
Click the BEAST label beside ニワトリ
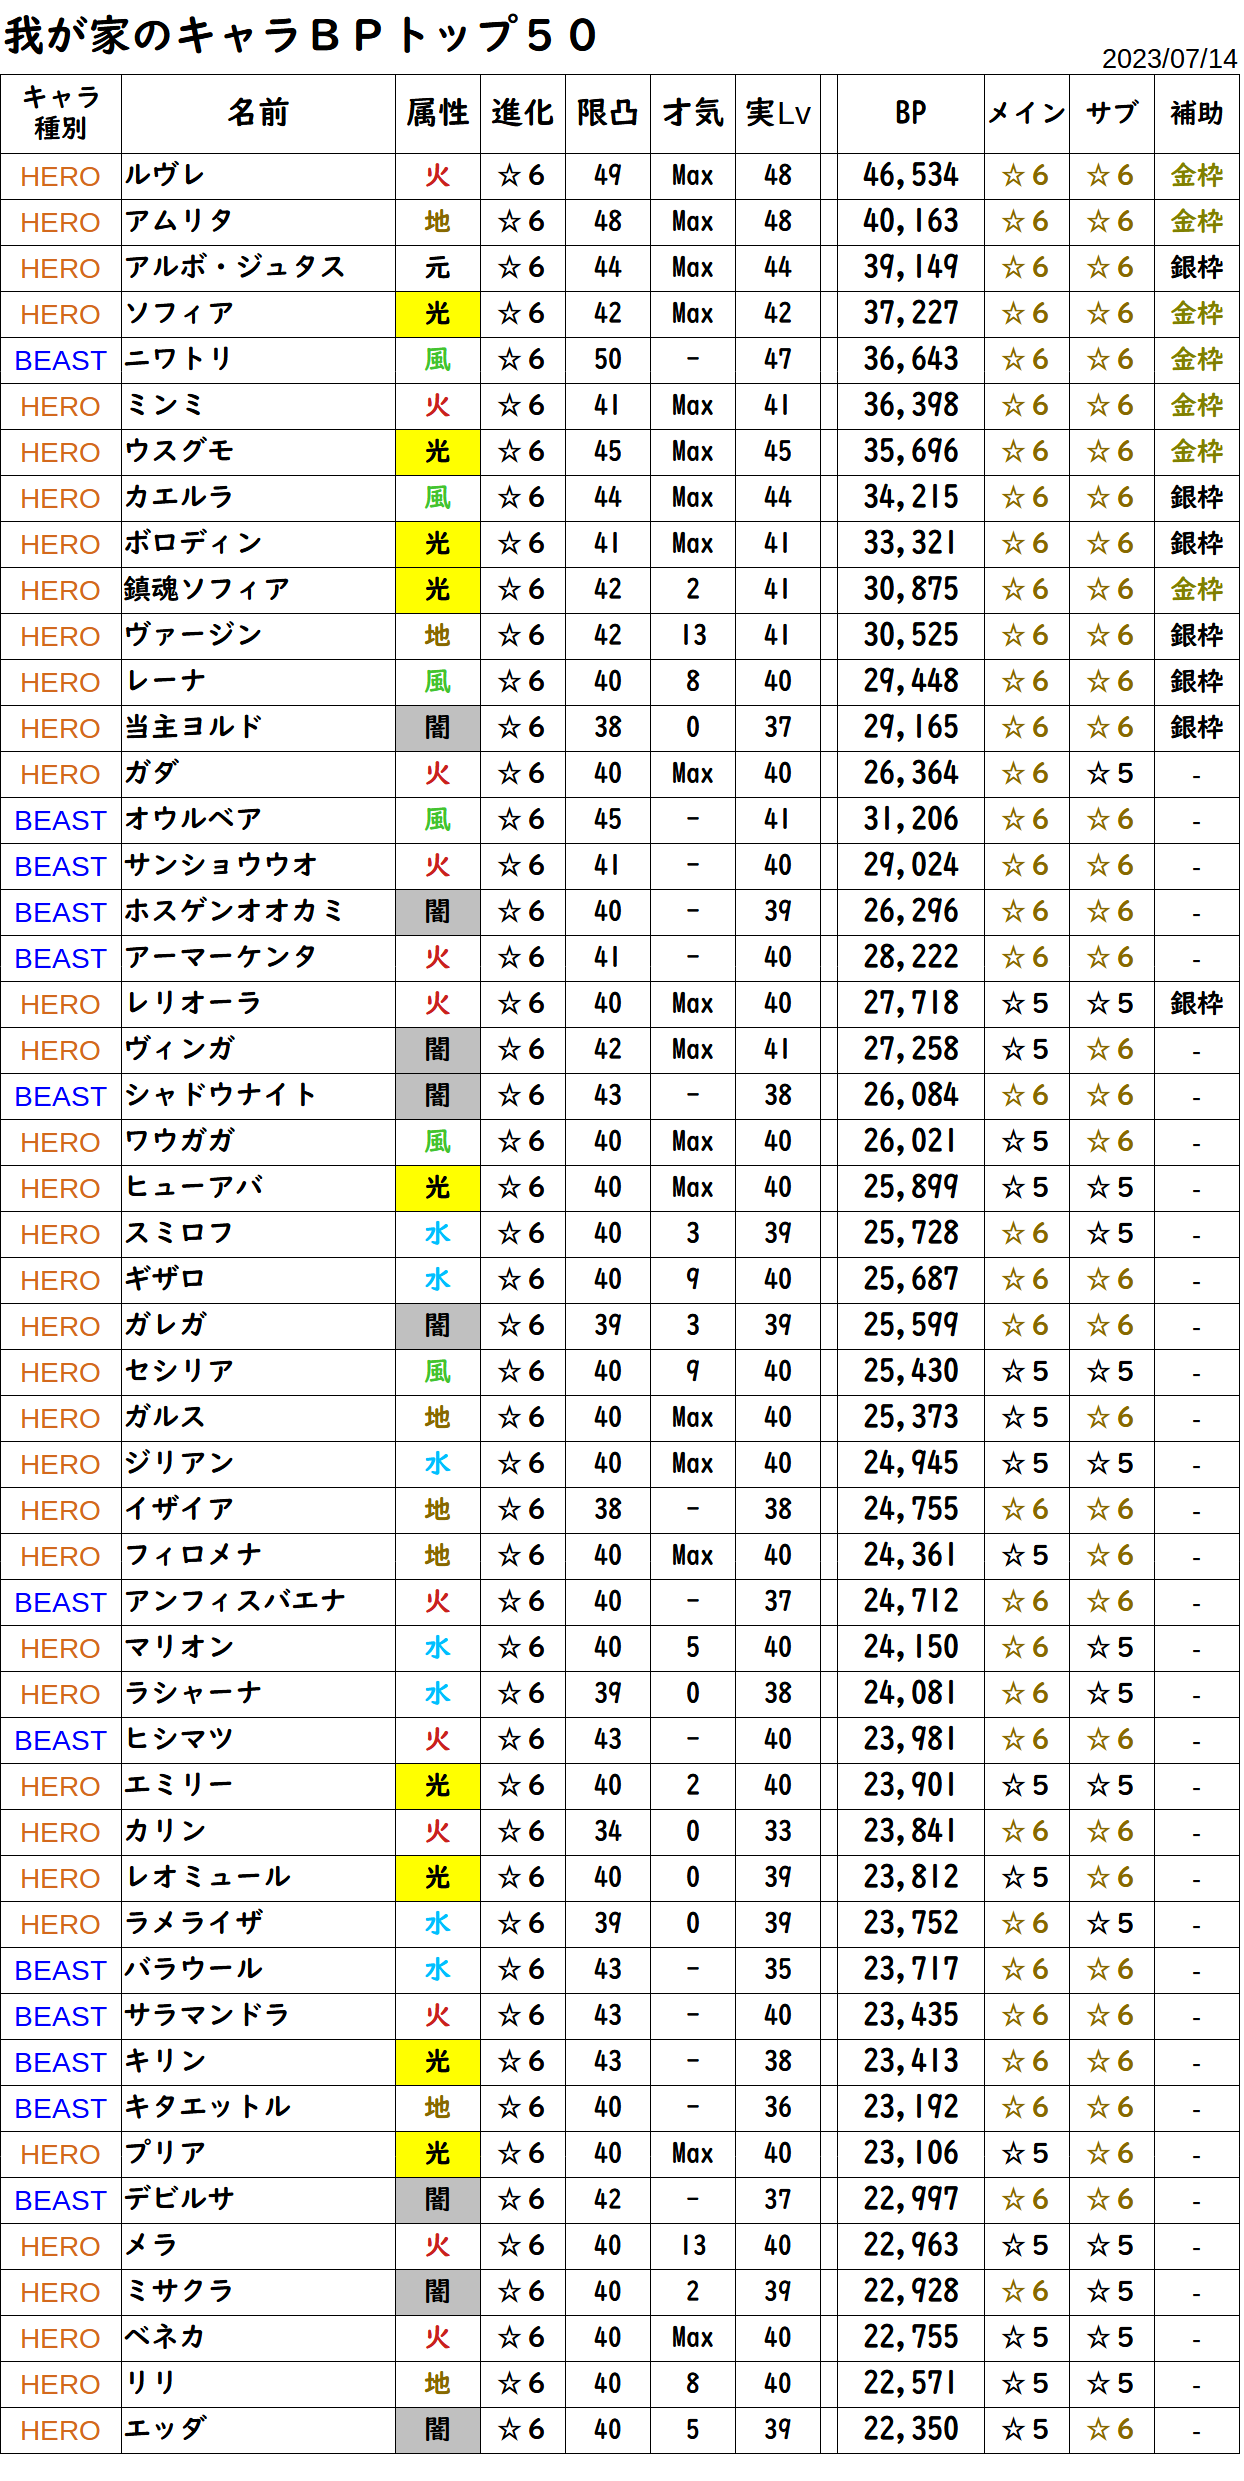click(x=60, y=360)
